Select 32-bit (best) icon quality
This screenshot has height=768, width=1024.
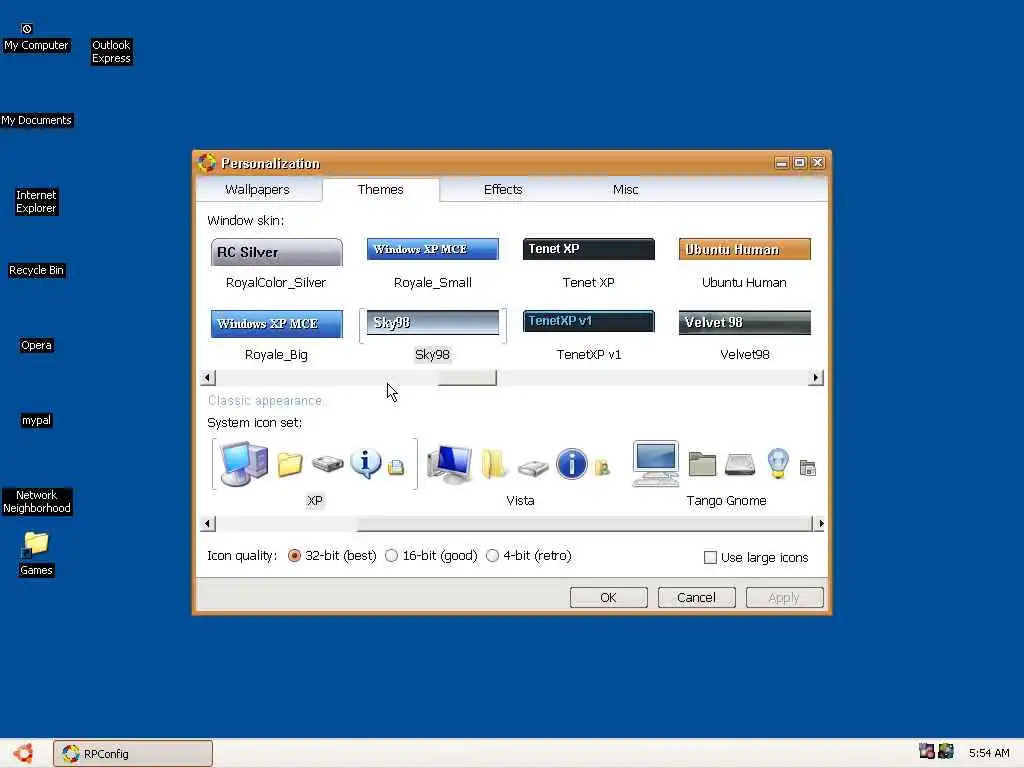[295, 556]
